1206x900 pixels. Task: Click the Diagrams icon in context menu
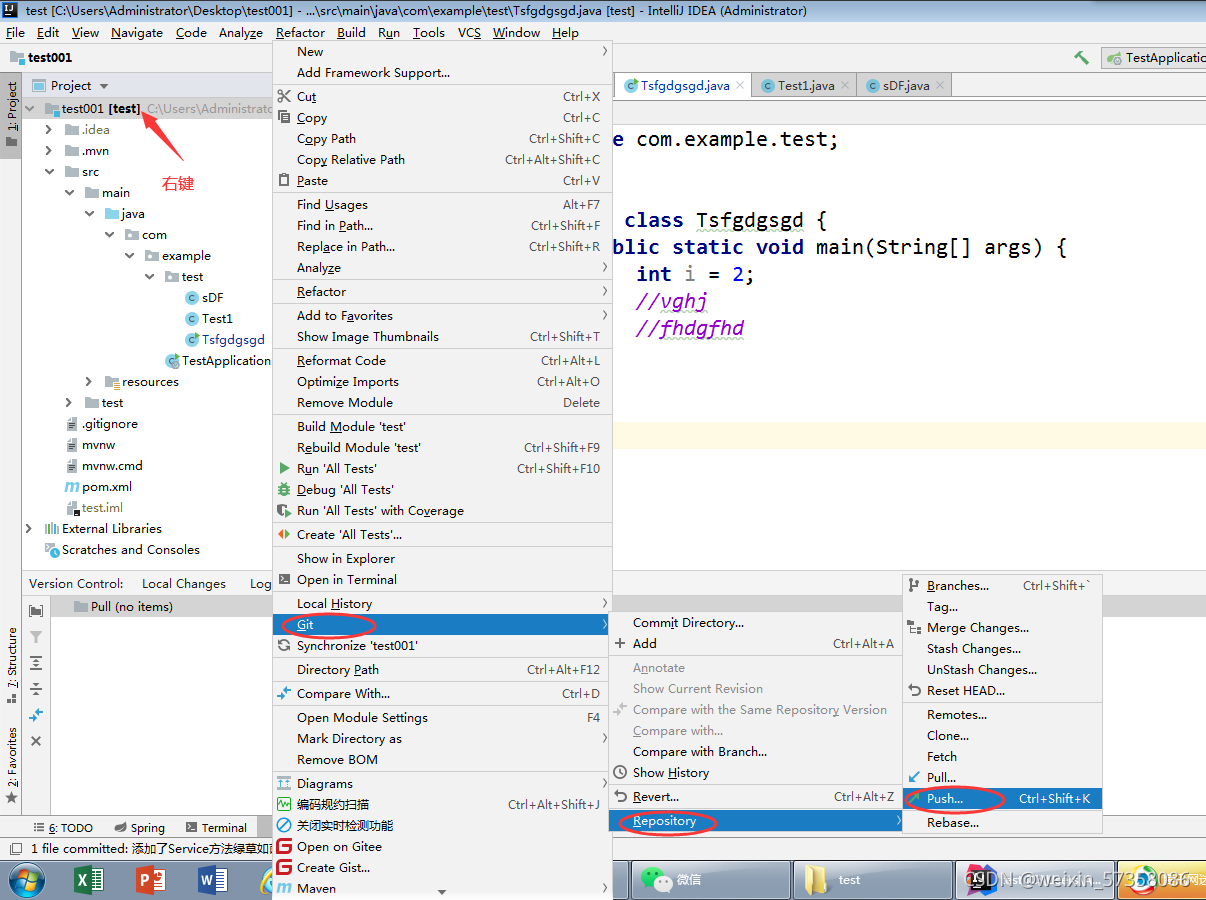(284, 784)
